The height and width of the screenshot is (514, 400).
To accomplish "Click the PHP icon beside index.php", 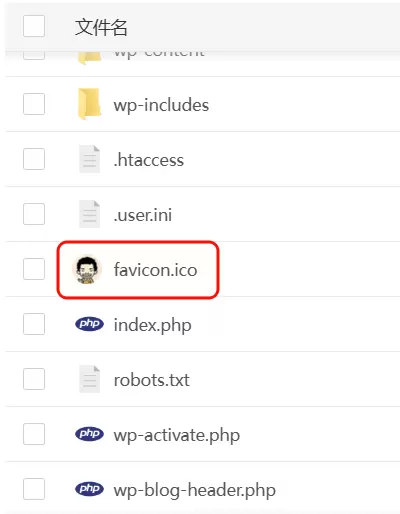I will (89, 324).
